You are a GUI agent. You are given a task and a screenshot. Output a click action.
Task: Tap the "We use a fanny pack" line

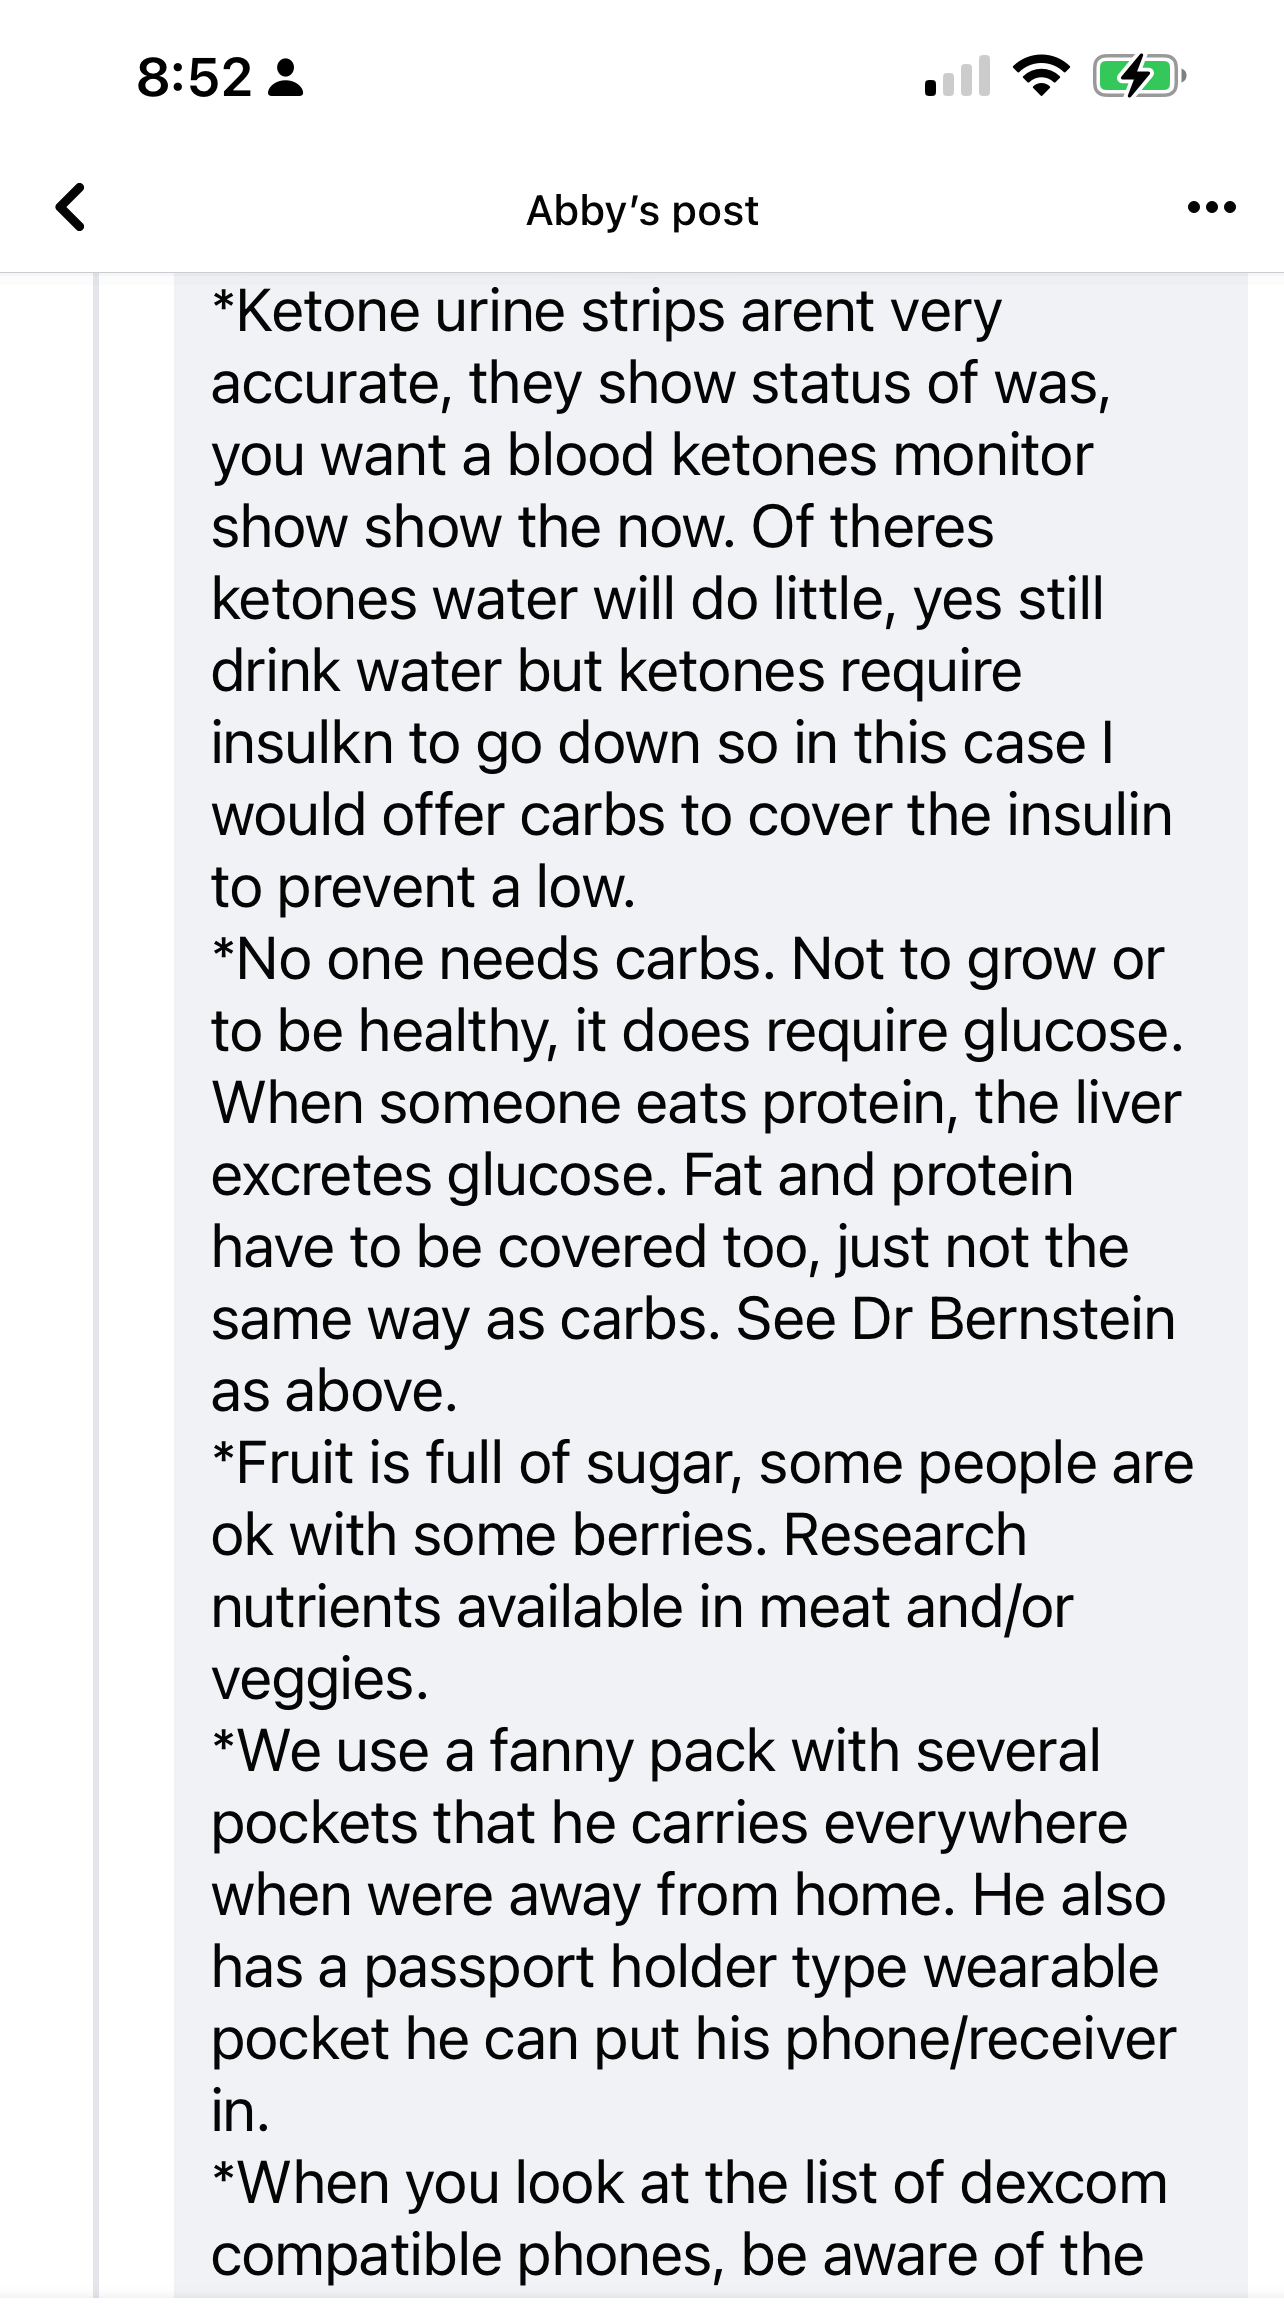point(655,1752)
